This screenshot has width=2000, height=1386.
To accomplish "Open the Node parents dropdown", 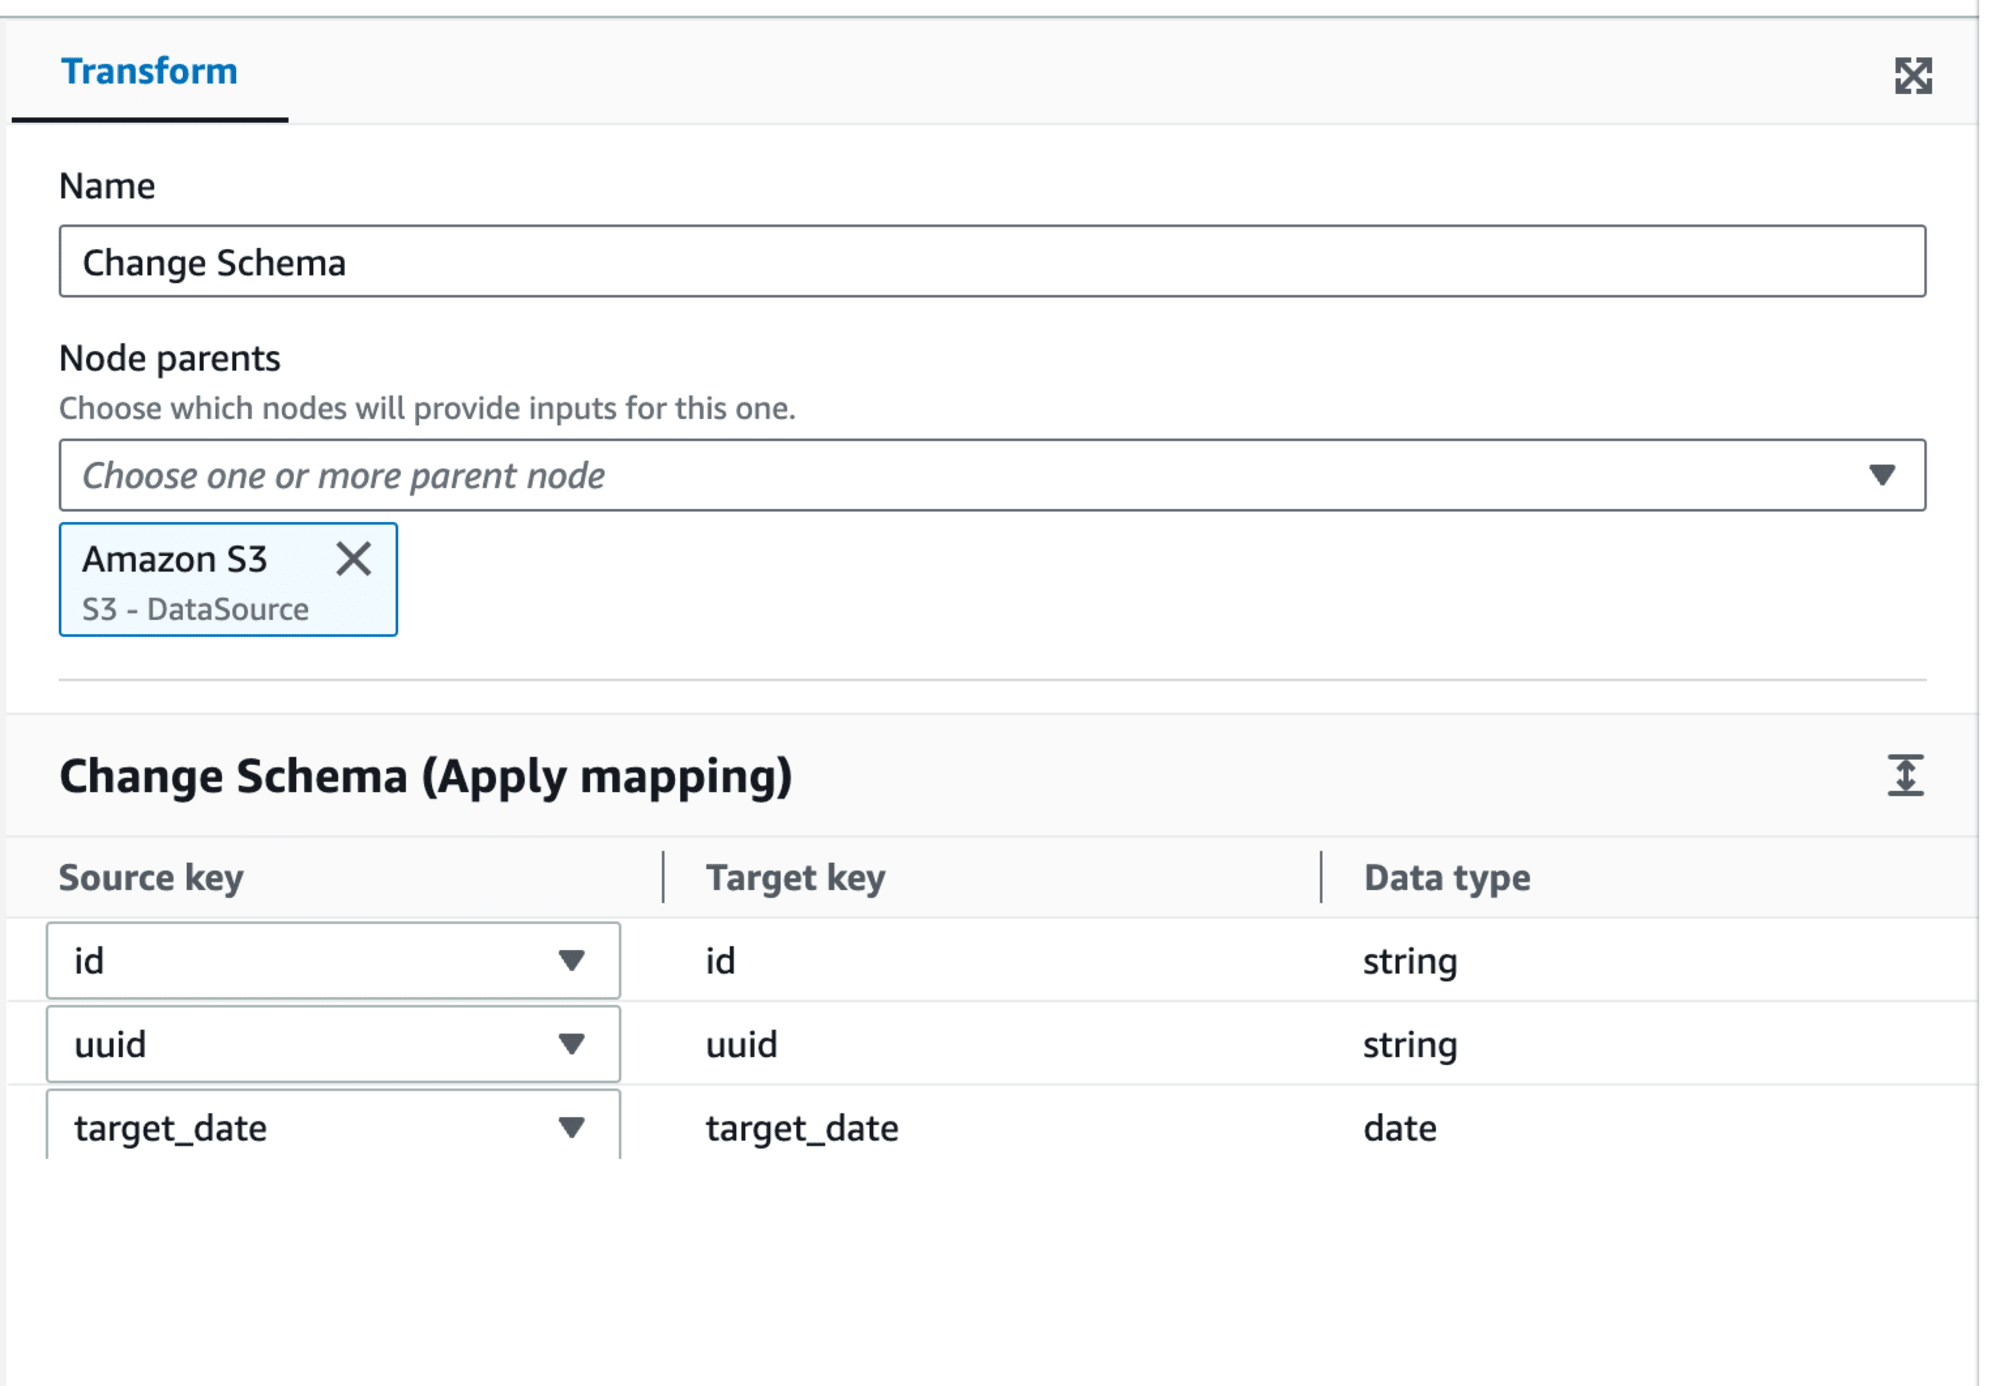I will [x=992, y=475].
